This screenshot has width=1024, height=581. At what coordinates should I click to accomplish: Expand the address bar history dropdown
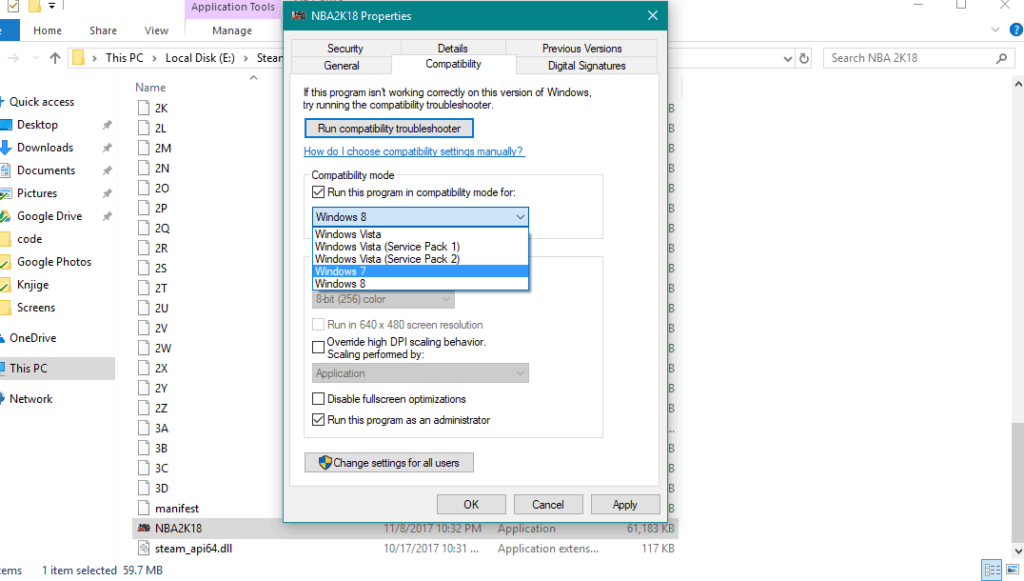(x=788, y=58)
